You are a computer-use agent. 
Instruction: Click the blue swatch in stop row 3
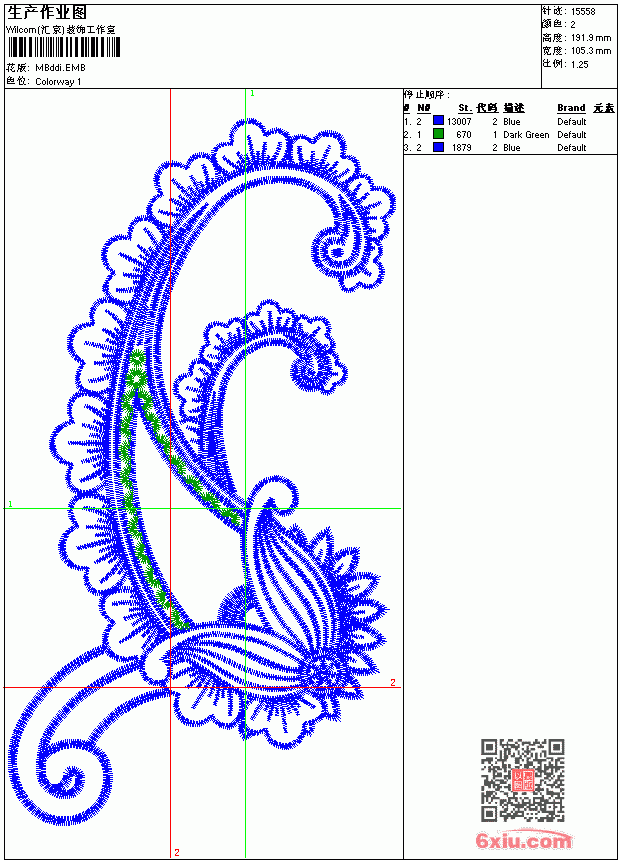point(438,146)
